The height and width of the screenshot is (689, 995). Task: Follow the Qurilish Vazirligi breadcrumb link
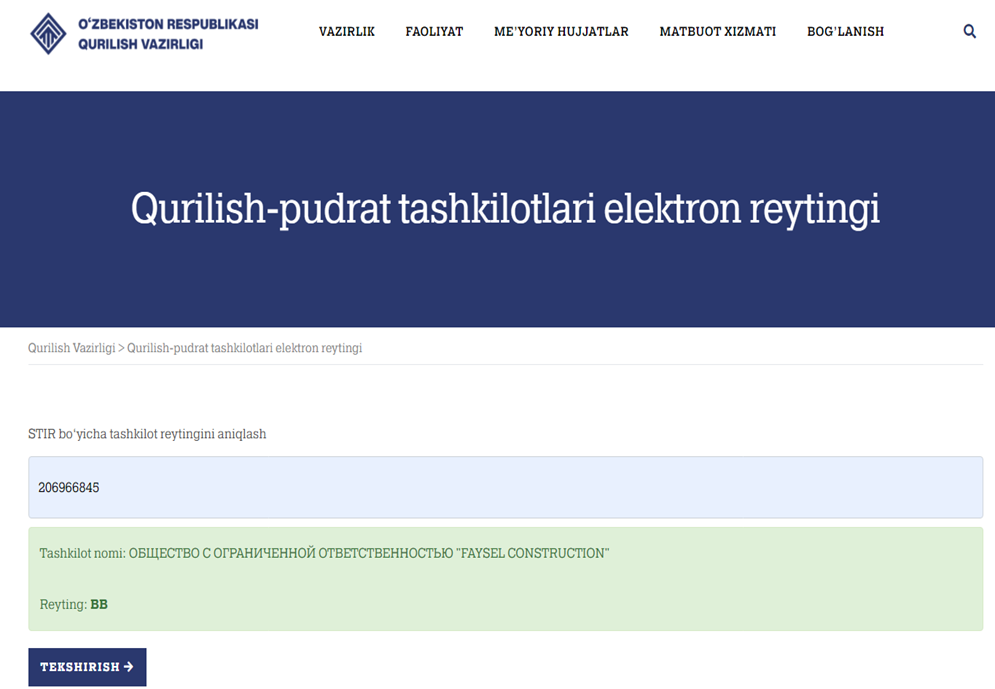[72, 348]
